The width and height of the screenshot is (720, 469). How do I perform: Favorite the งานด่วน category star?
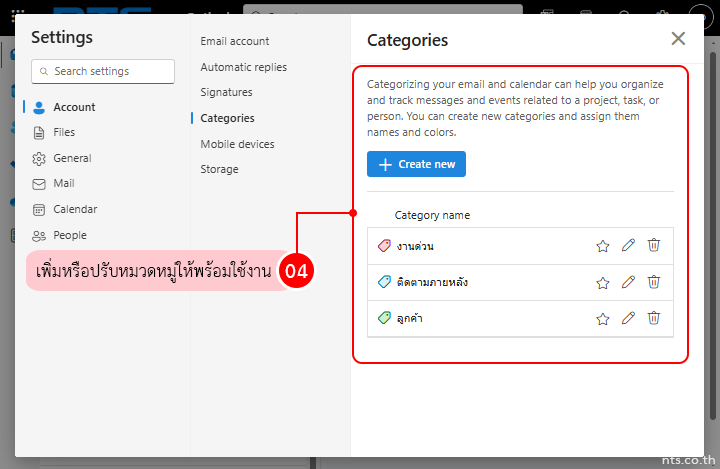click(x=603, y=246)
